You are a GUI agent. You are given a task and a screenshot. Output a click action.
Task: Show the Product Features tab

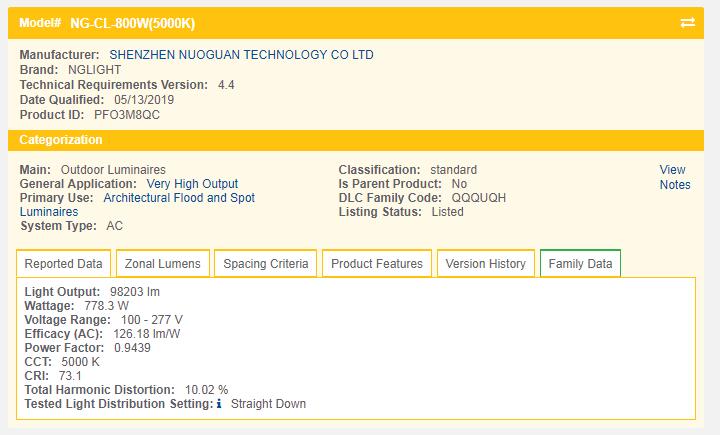377,264
